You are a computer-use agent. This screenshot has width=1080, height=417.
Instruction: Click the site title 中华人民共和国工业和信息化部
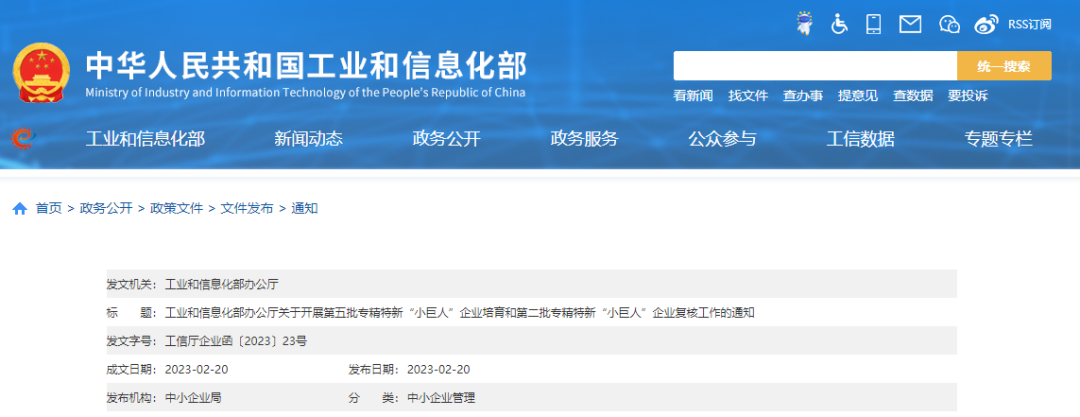pyautogui.click(x=307, y=65)
